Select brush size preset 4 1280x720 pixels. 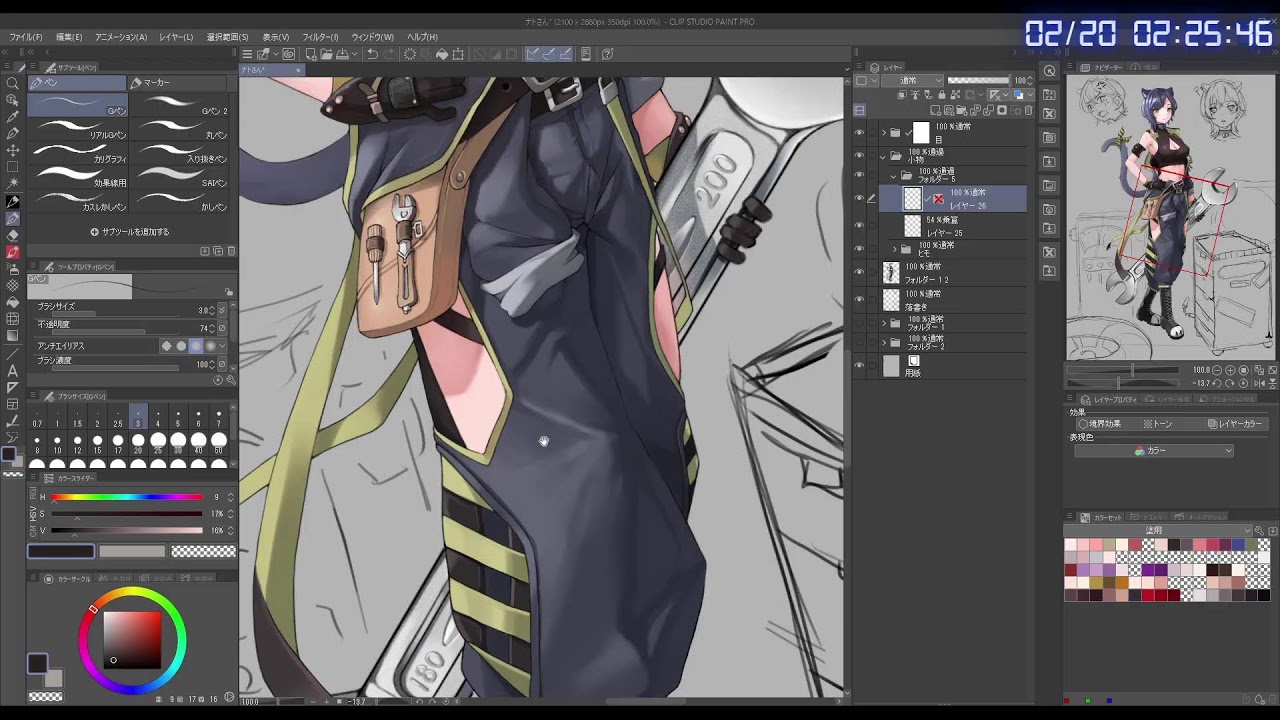(158, 417)
